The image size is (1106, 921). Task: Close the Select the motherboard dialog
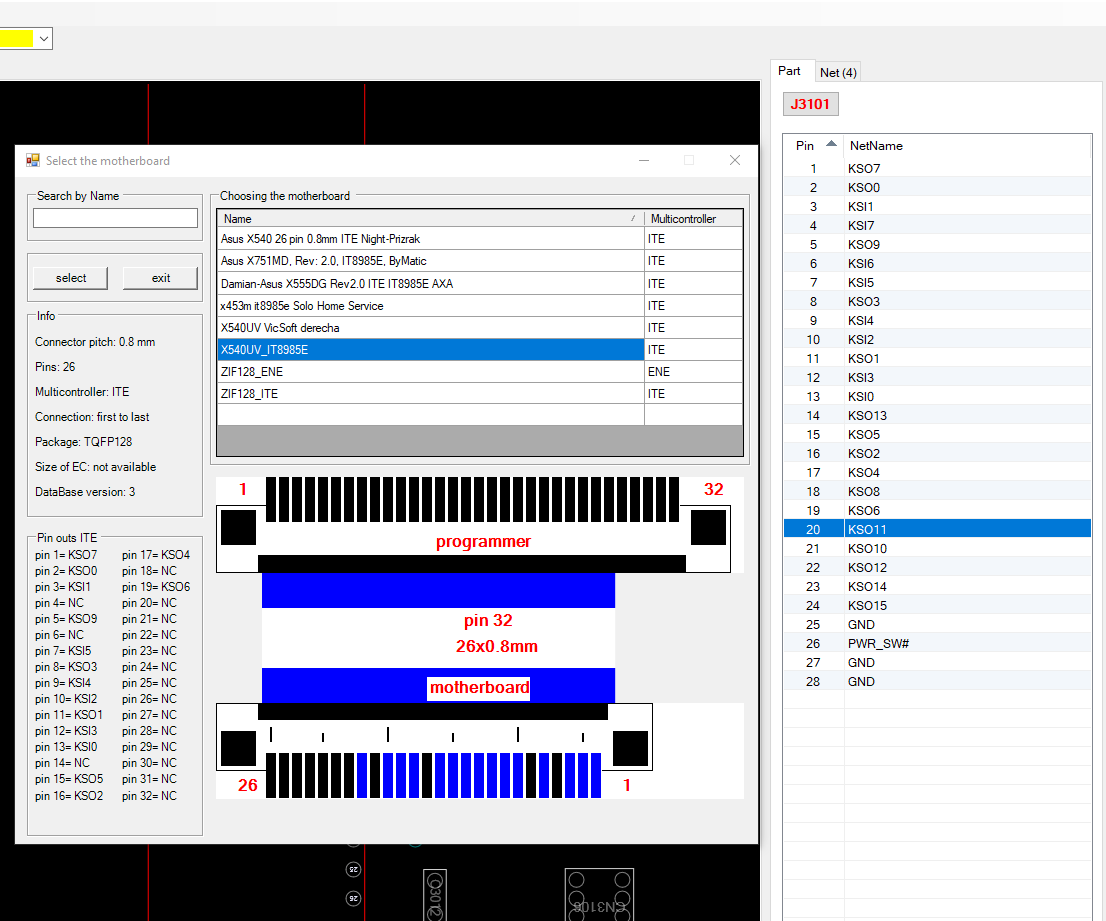click(x=735, y=161)
